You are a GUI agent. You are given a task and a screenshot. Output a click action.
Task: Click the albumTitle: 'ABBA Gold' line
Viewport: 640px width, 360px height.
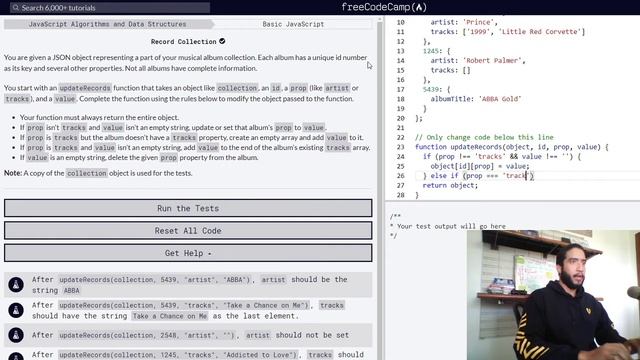click(476, 99)
